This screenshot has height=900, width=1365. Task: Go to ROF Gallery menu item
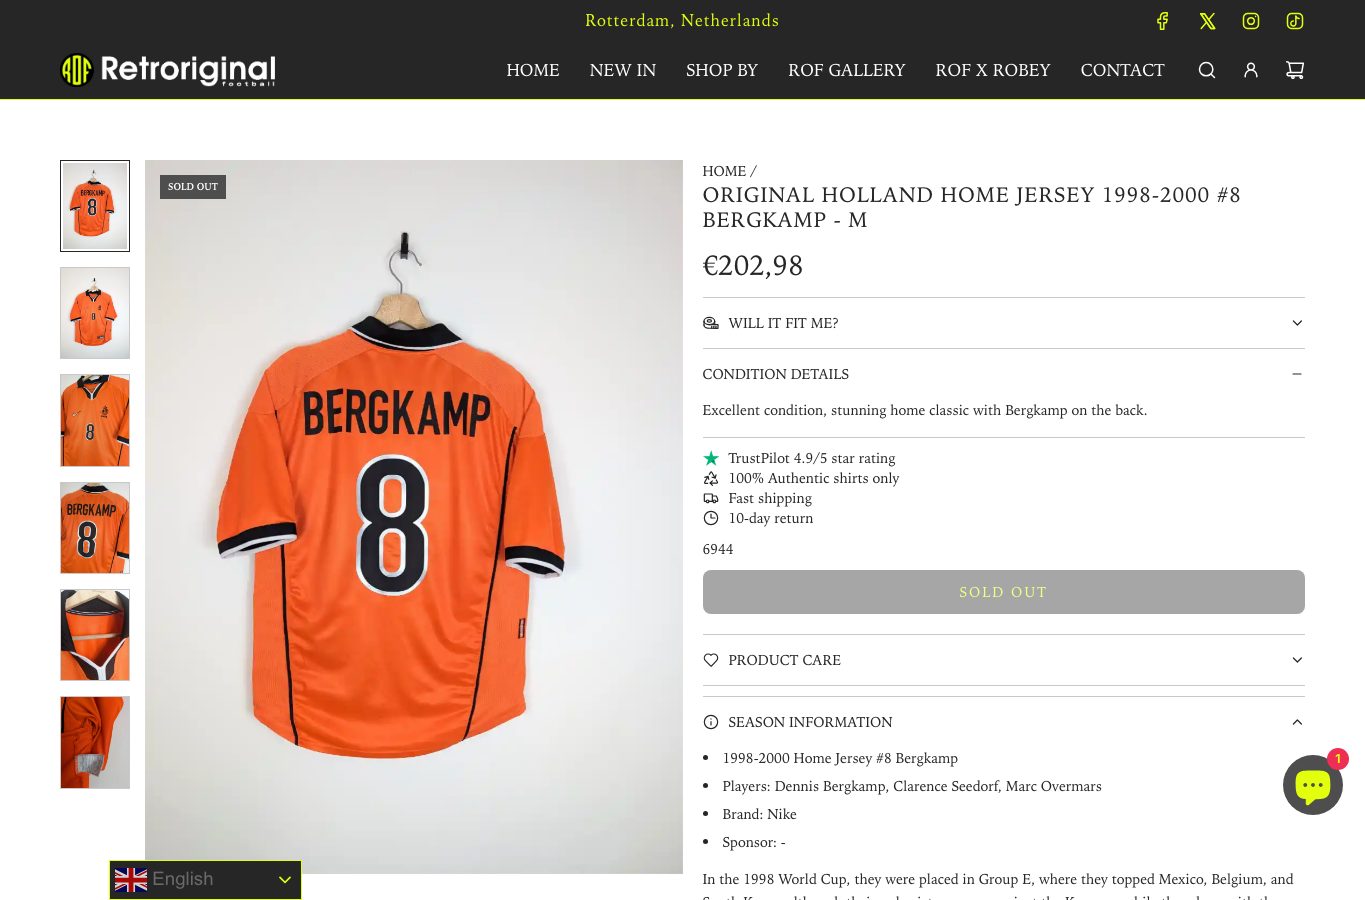click(846, 70)
